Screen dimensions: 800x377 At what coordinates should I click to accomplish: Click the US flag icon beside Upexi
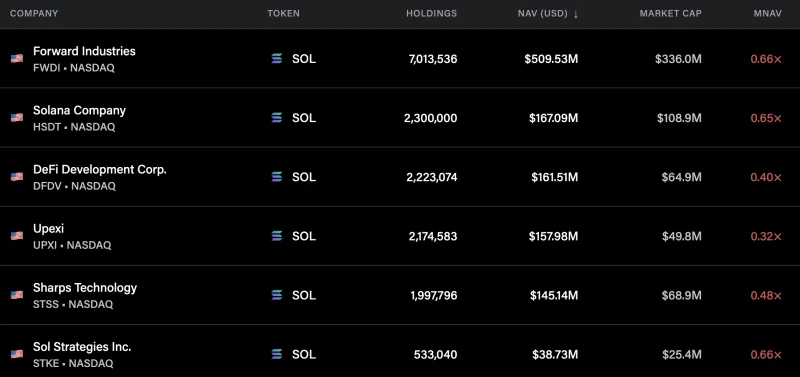[17, 236]
